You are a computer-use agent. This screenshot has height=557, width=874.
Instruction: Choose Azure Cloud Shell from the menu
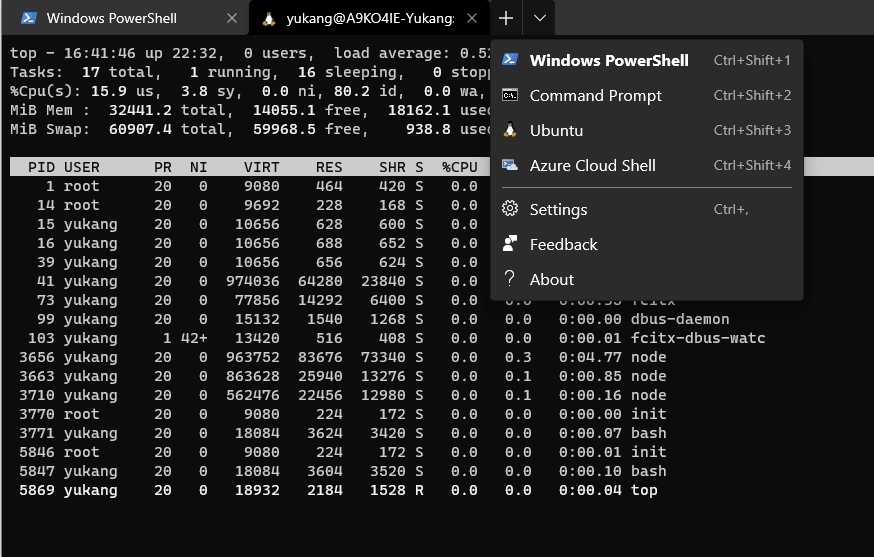(x=647, y=166)
